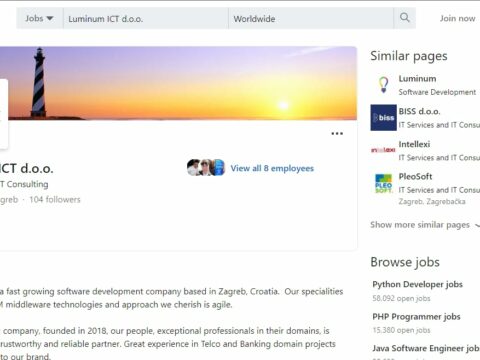
Task: Open View all 8 employees link
Action: (x=272, y=168)
